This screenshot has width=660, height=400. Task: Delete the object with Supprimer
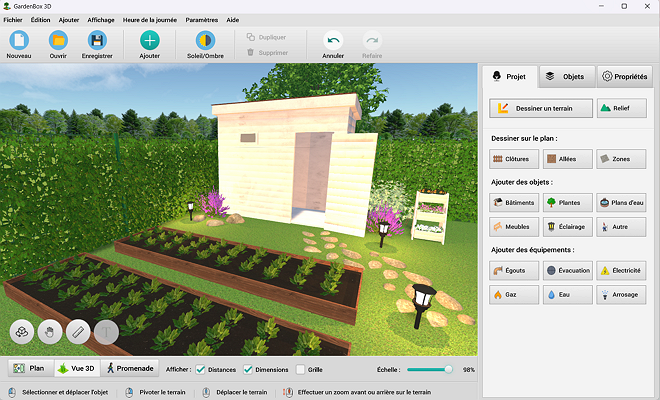pyautogui.click(x=267, y=53)
